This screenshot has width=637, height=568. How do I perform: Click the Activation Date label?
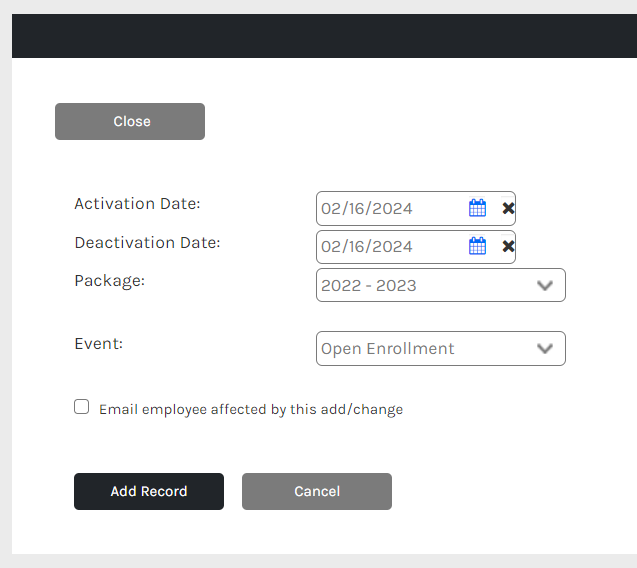coord(137,204)
